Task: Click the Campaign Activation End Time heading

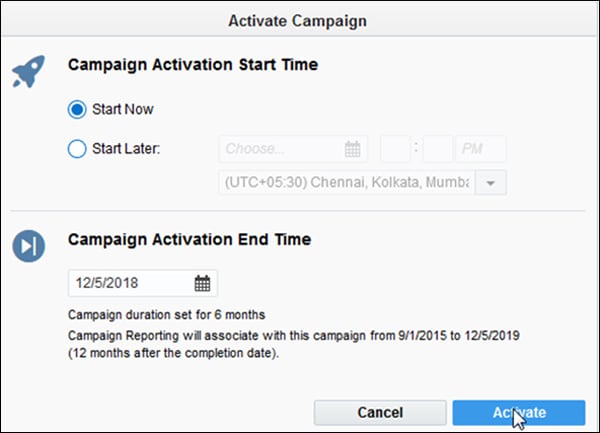Action: click(x=189, y=240)
